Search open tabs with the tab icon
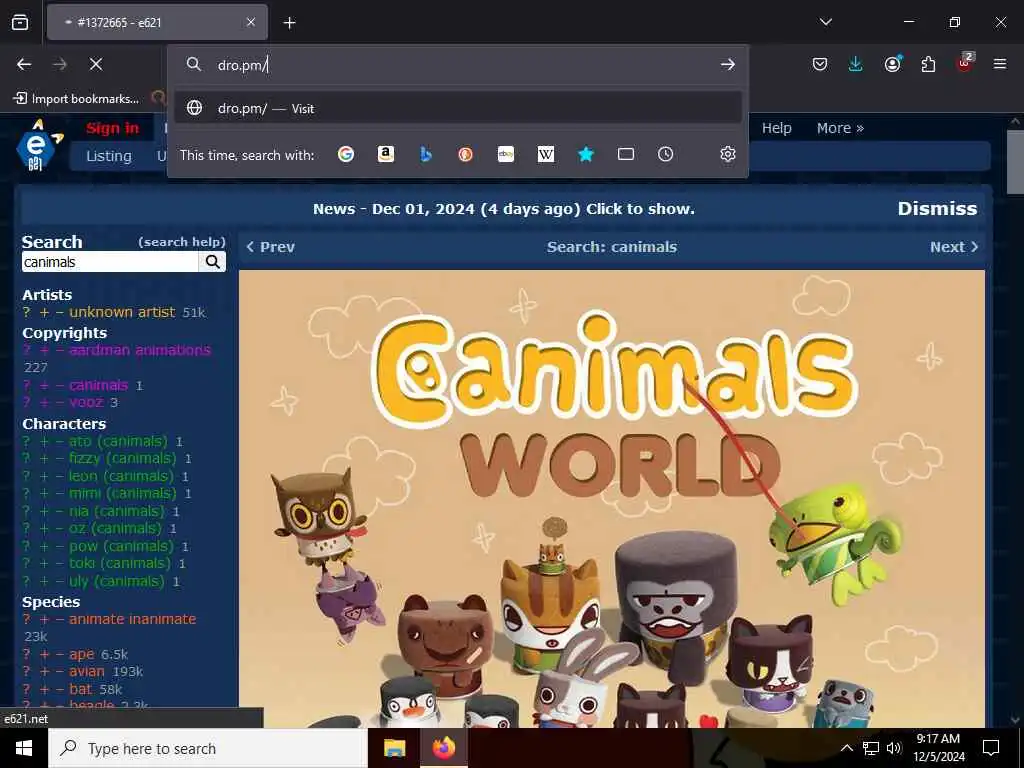The image size is (1024, 768). click(626, 154)
